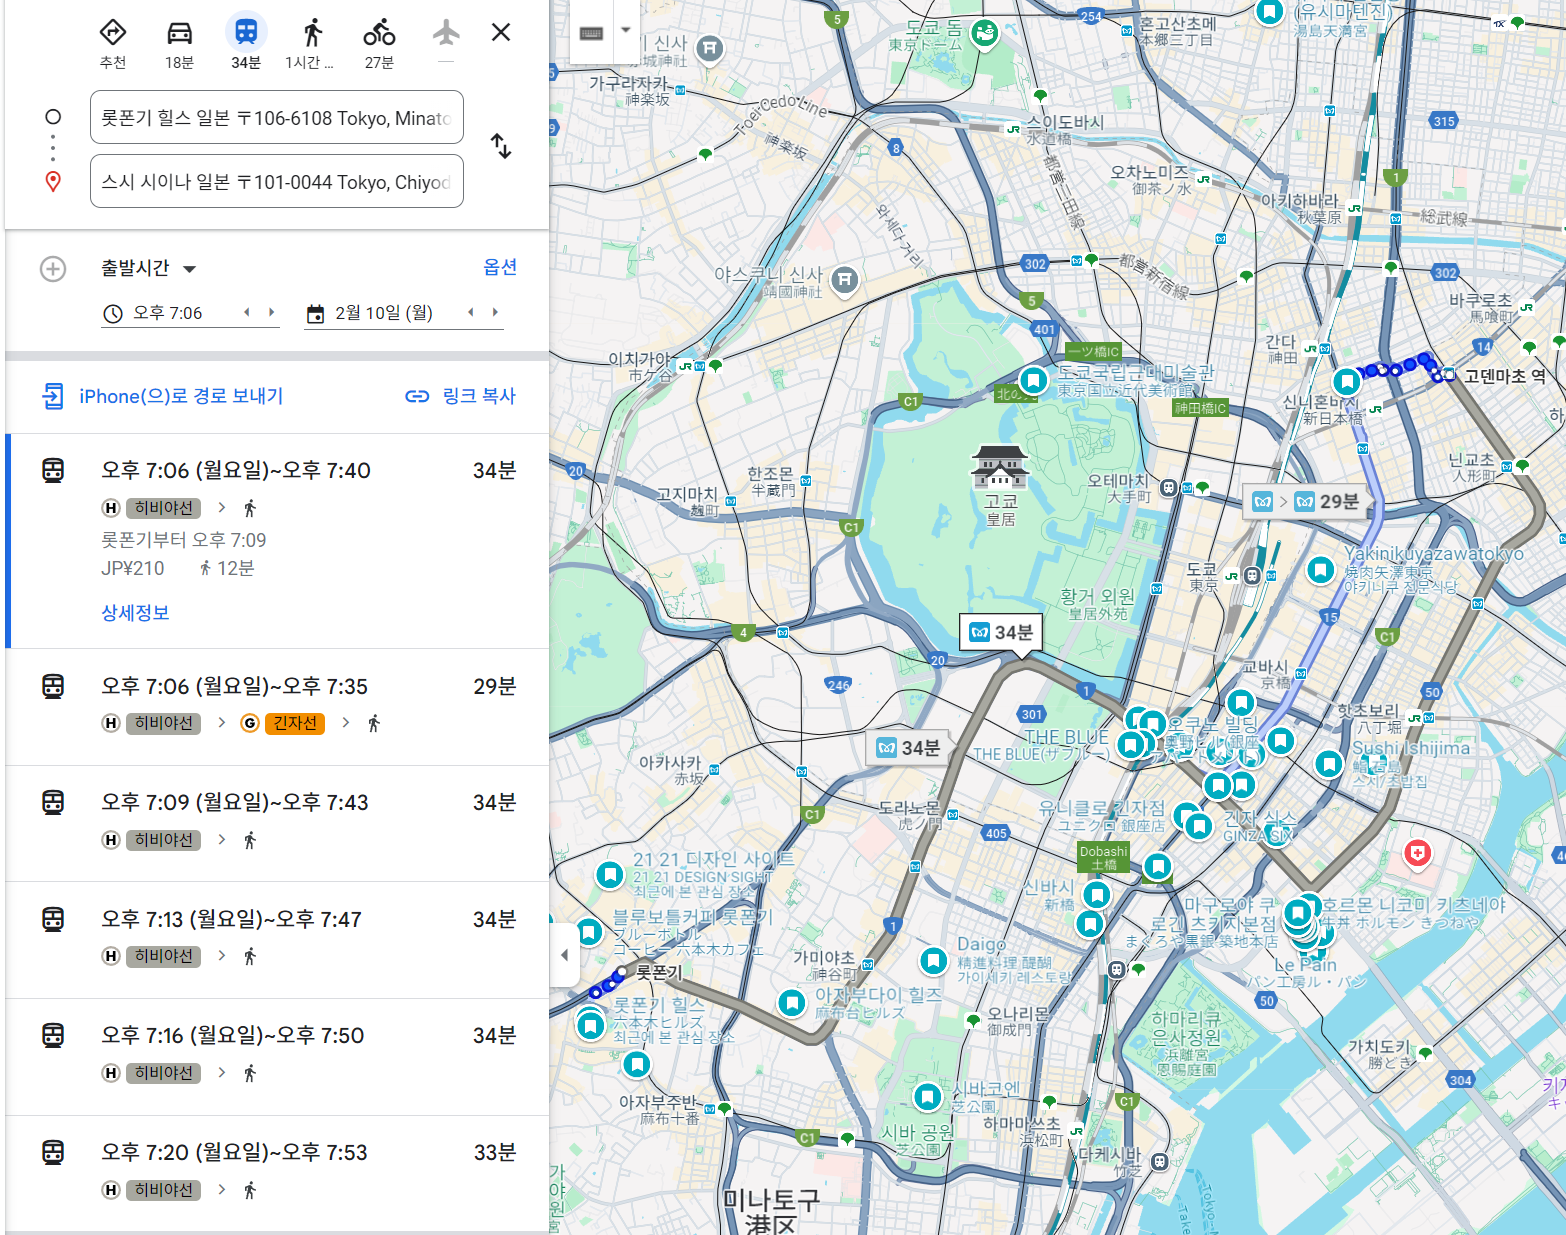Viewport: 1566px width, 1235px height.
Task: Open 상세정보 details for the first route
Action: tap(135, 613)
